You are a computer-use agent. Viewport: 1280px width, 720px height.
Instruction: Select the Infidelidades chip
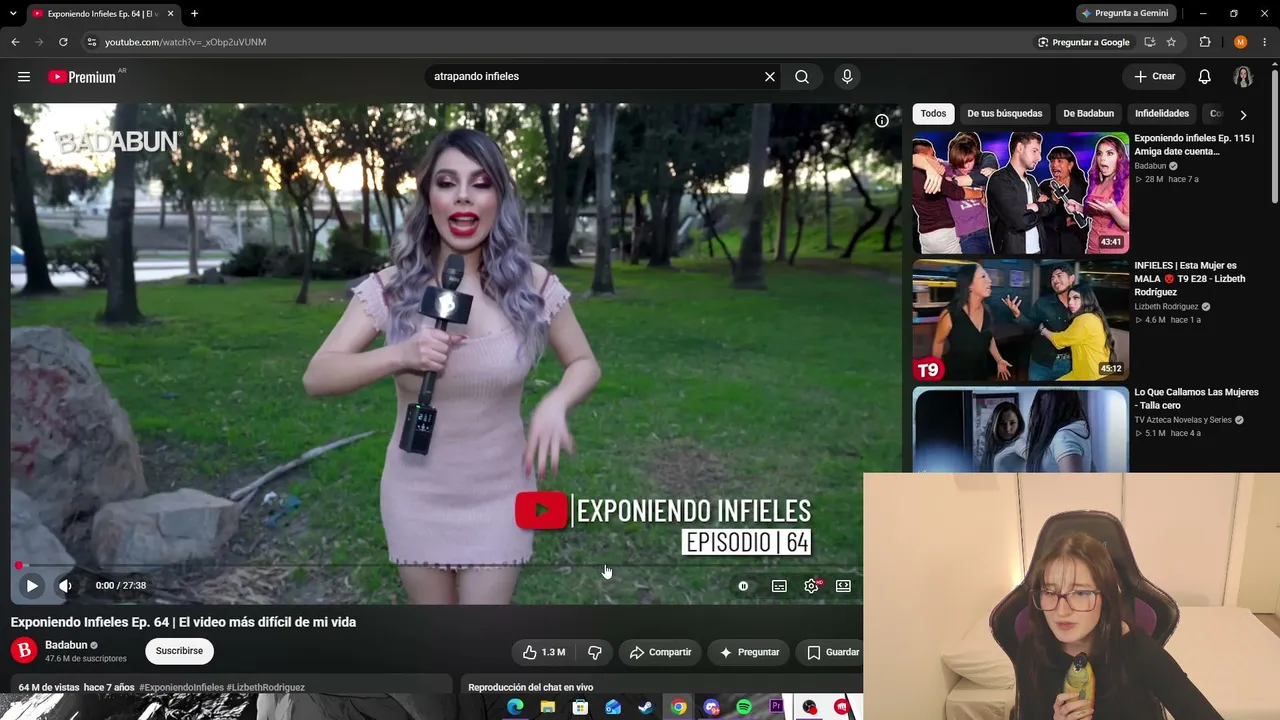click(x=1162, y=114)
